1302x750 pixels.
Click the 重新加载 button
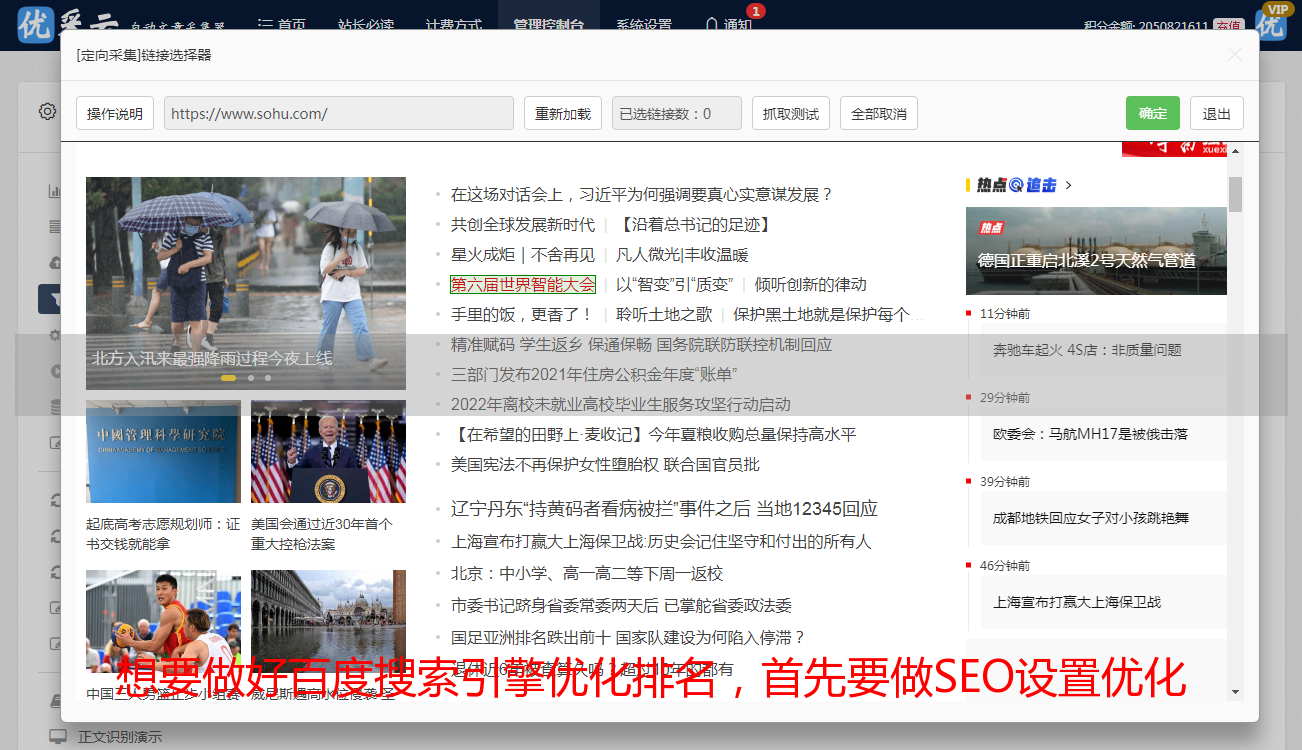click(x=562, y=113)
